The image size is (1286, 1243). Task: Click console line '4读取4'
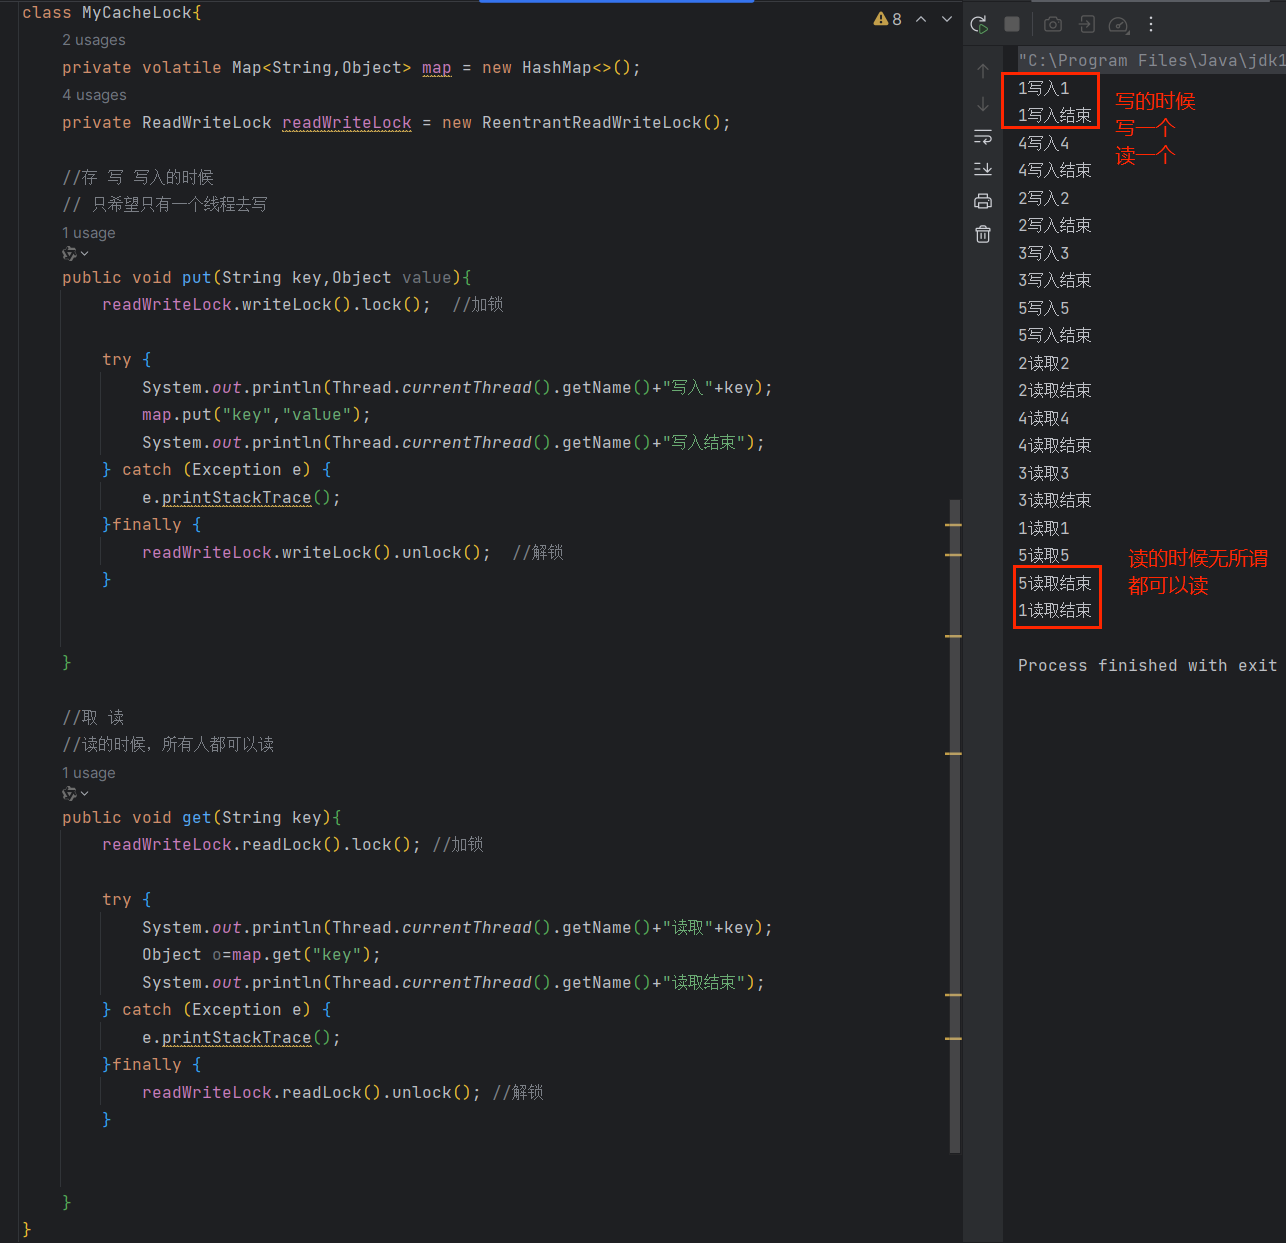pos(1044,418)
